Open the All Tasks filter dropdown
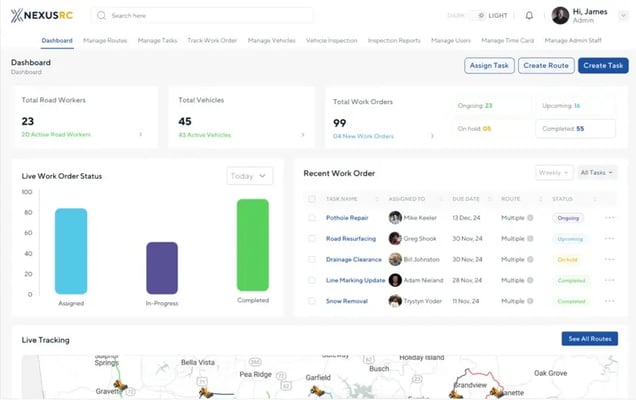Image resolution: width=636 pixels, height=400 pixels. click(598, 173)
